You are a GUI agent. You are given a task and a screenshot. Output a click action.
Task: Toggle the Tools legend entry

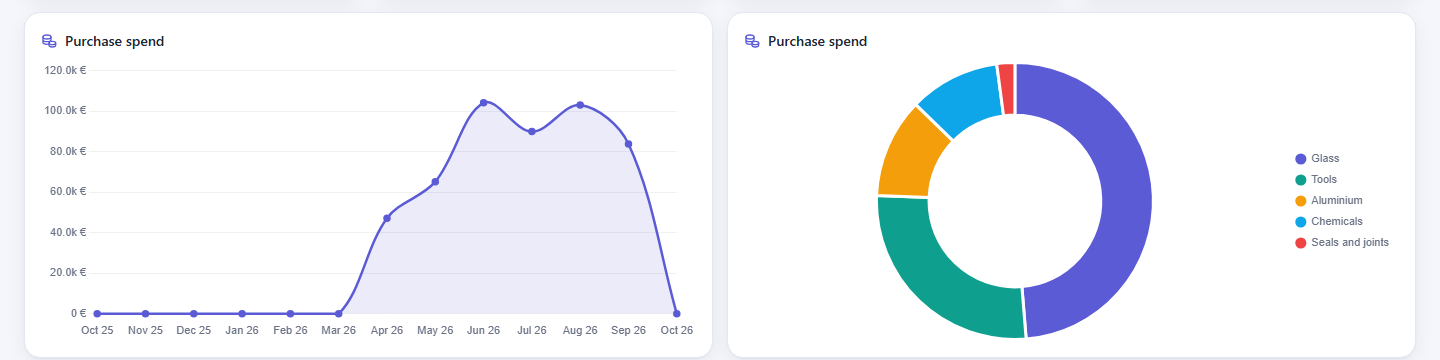(1316, 180)
